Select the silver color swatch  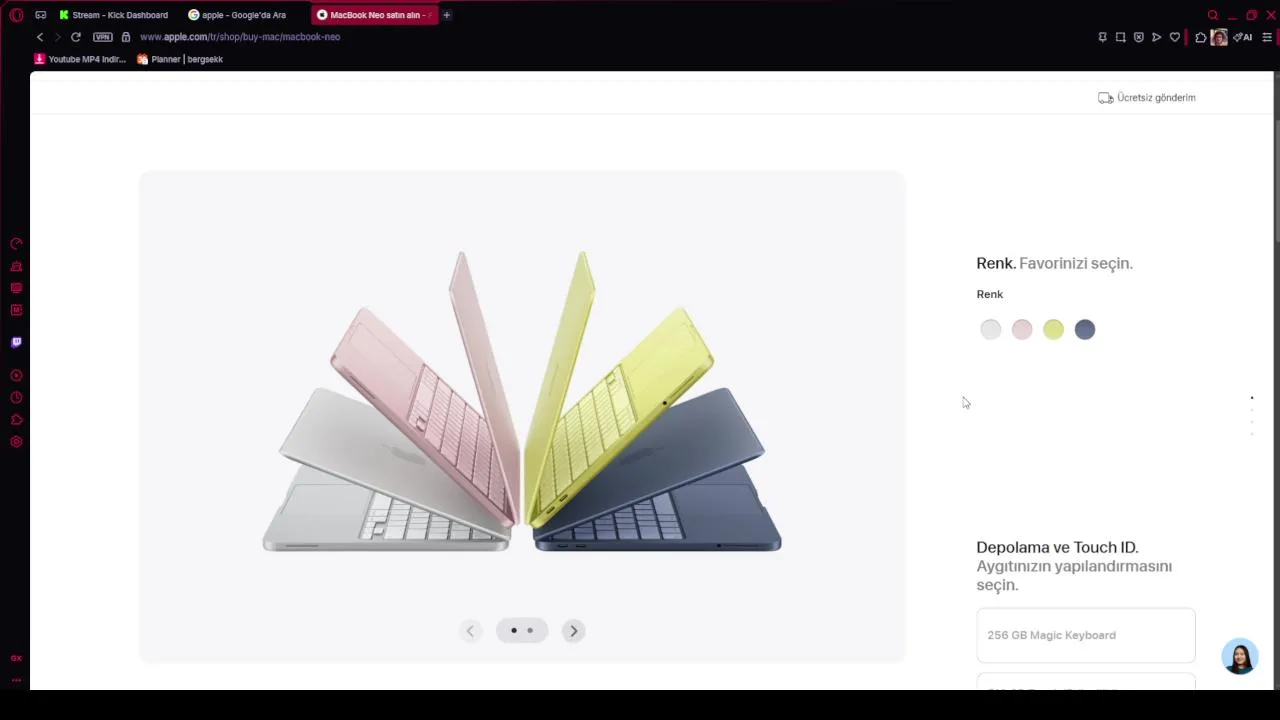990,329
